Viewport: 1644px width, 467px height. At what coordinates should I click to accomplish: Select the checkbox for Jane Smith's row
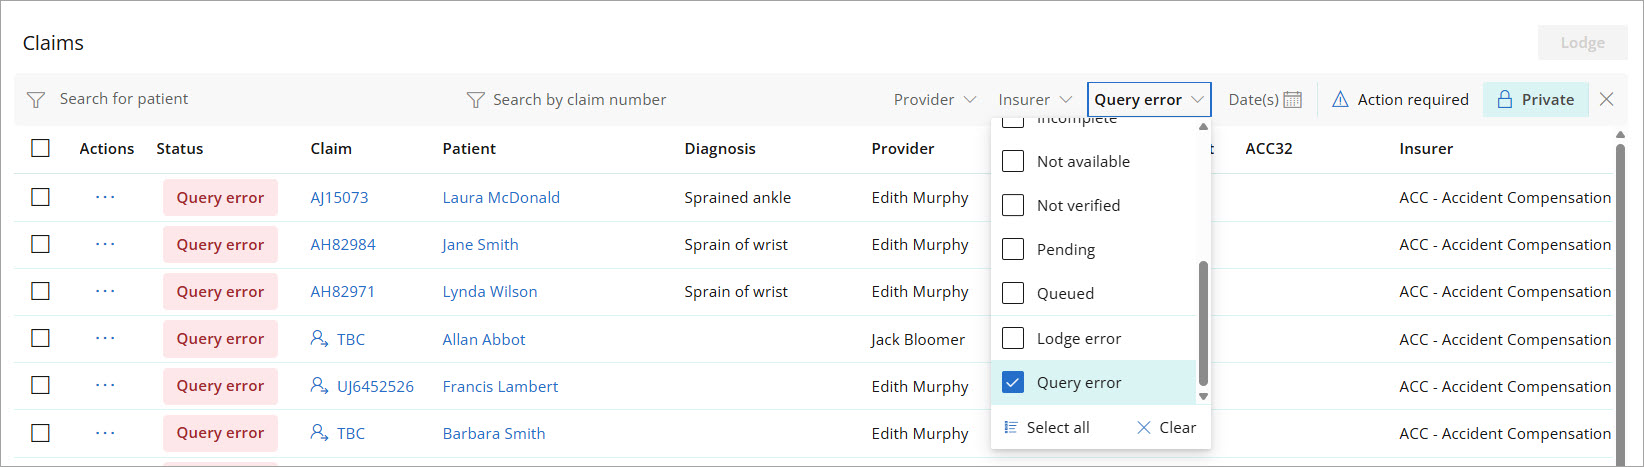40,244
